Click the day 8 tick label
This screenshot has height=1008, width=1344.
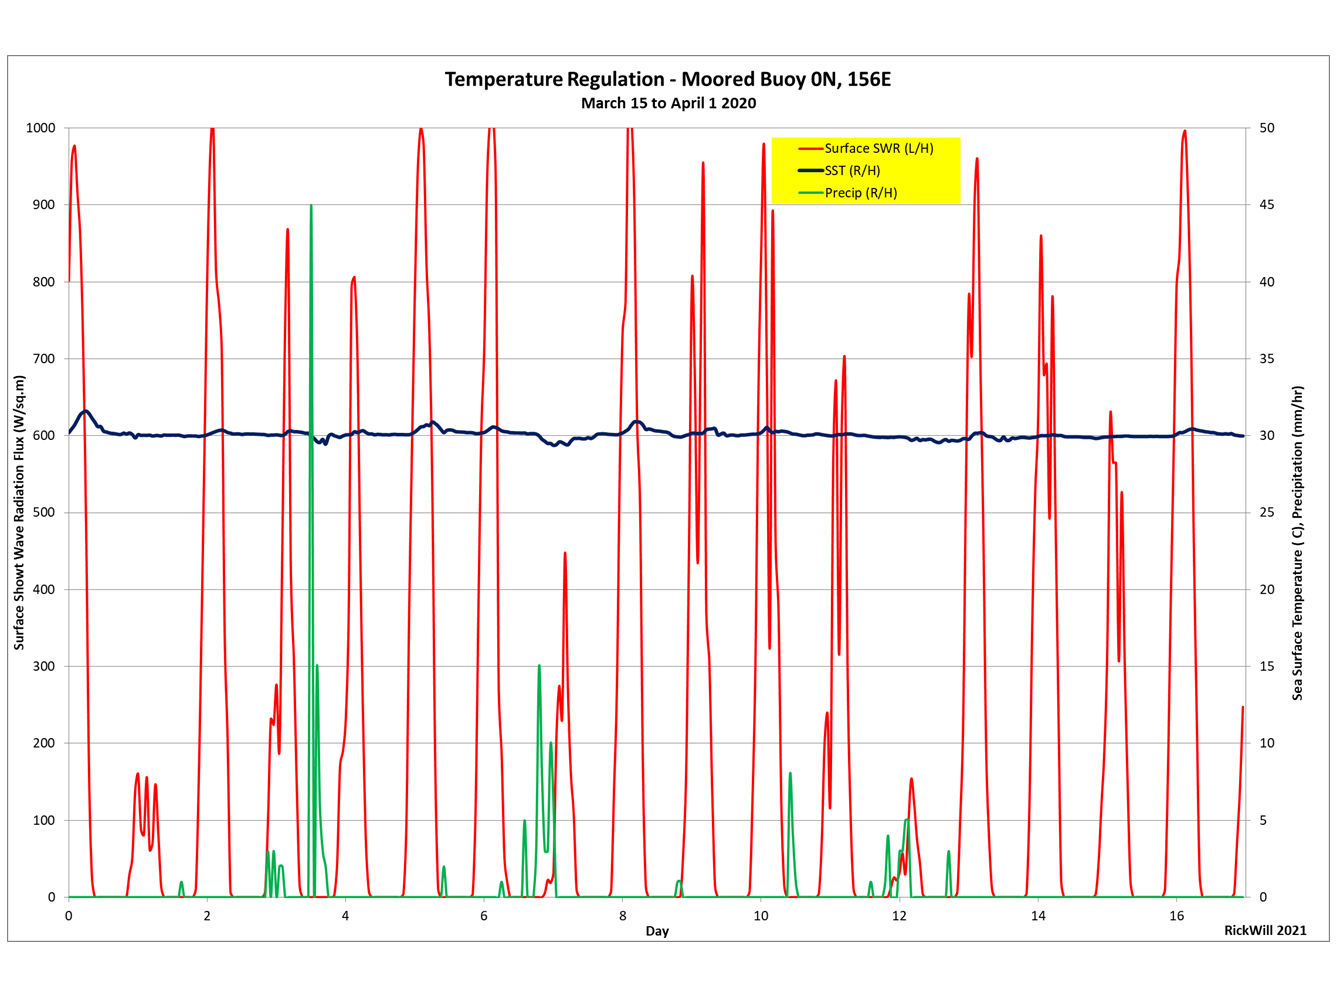(x=622, y=916)
